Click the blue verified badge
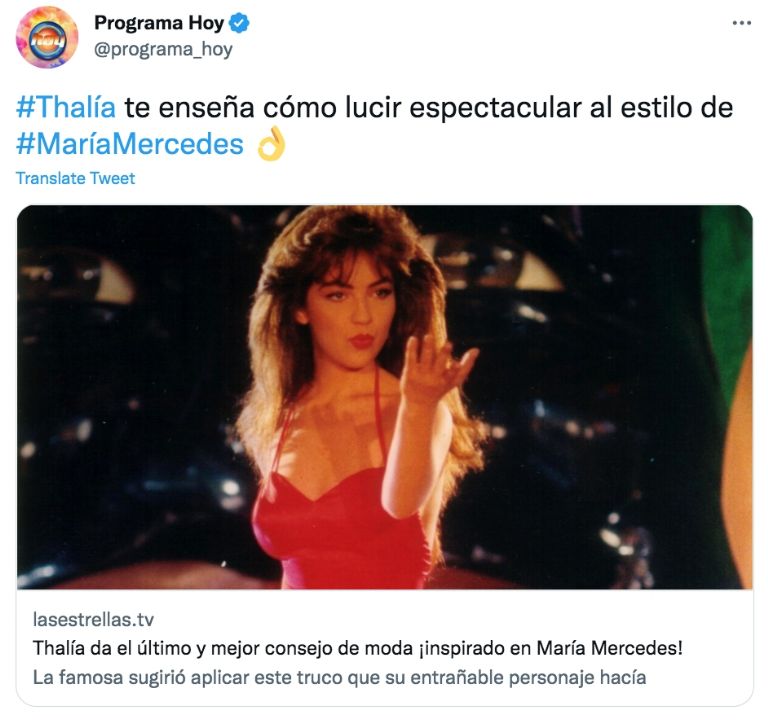The width and height of the screenshot is (768, 723). pos(239,23)
